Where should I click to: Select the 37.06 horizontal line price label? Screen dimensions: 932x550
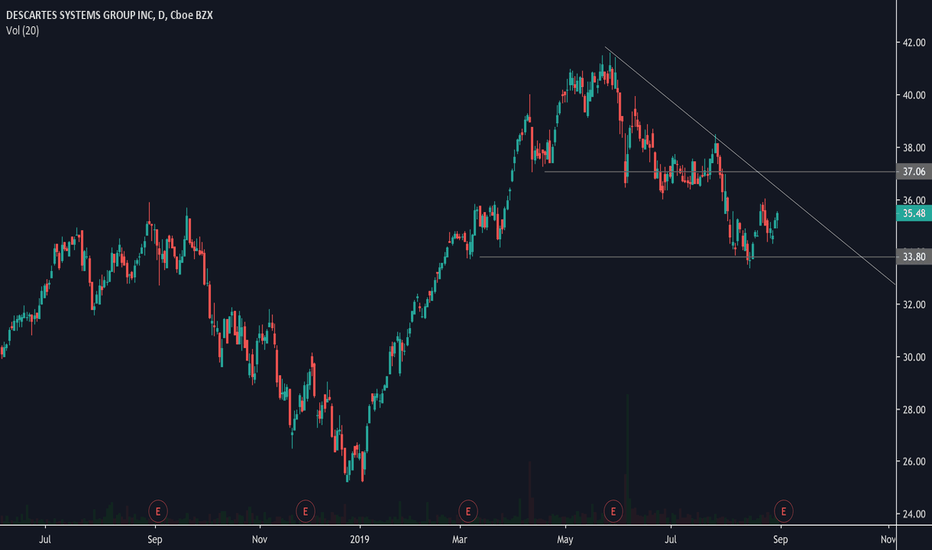coord(914,172)
